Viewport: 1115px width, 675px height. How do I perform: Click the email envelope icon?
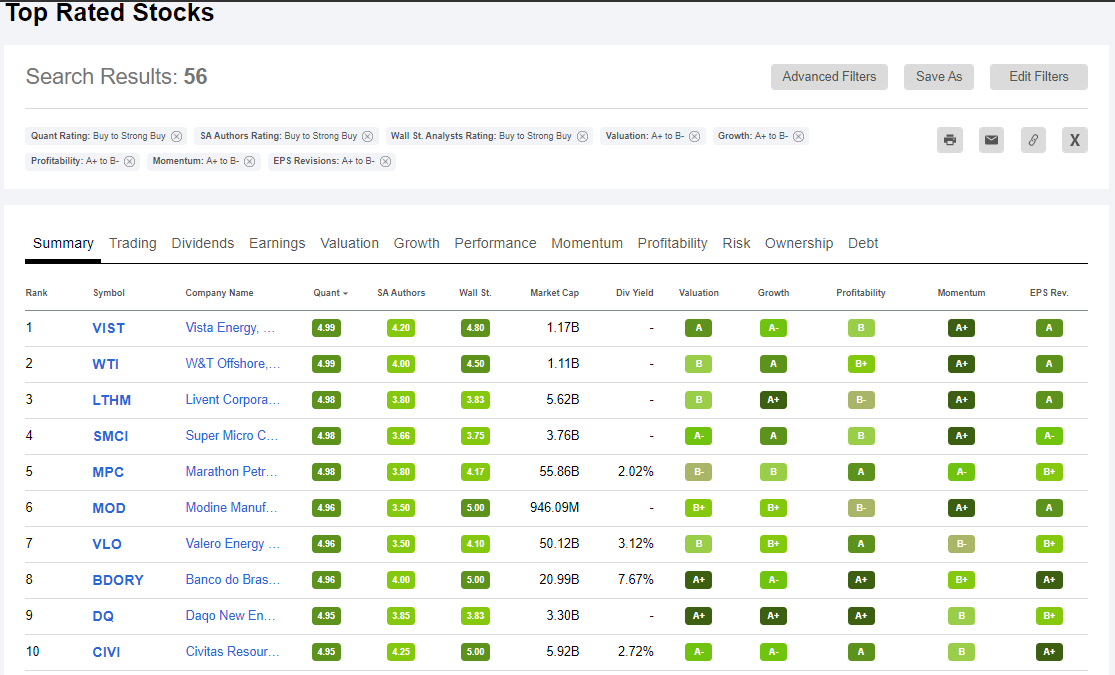[x=991, y=140]
